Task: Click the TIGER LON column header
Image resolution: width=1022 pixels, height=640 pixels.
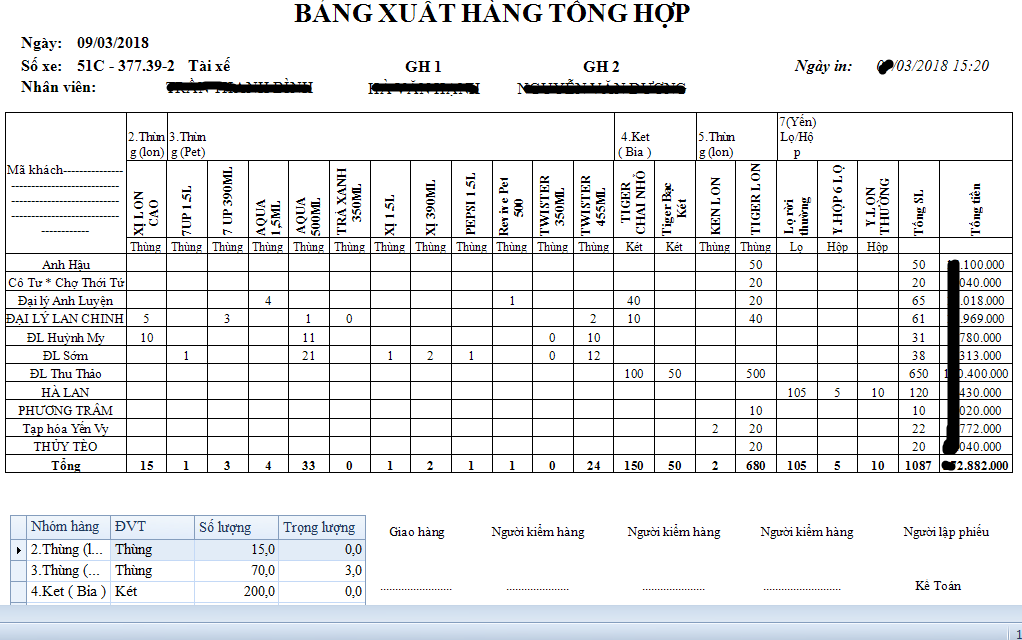Action: (x=755, y=199)
